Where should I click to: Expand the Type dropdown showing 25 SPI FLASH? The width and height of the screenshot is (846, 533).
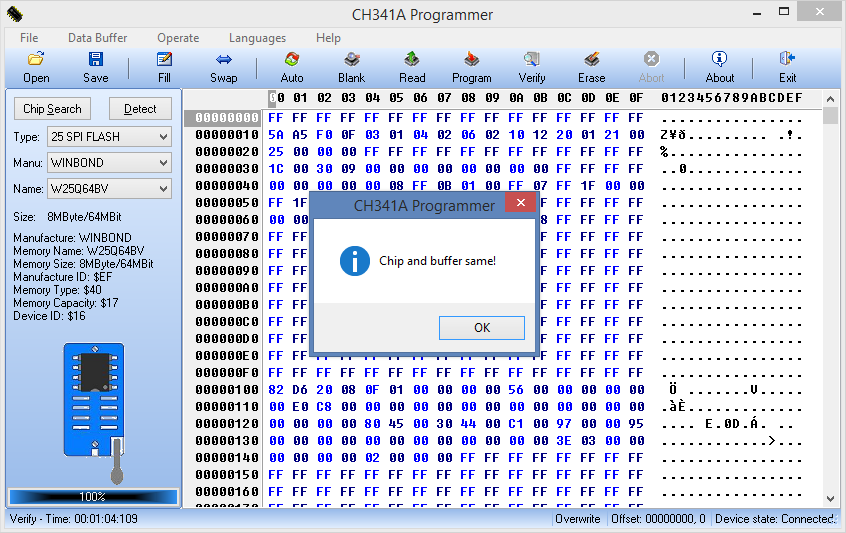point(110,137)
